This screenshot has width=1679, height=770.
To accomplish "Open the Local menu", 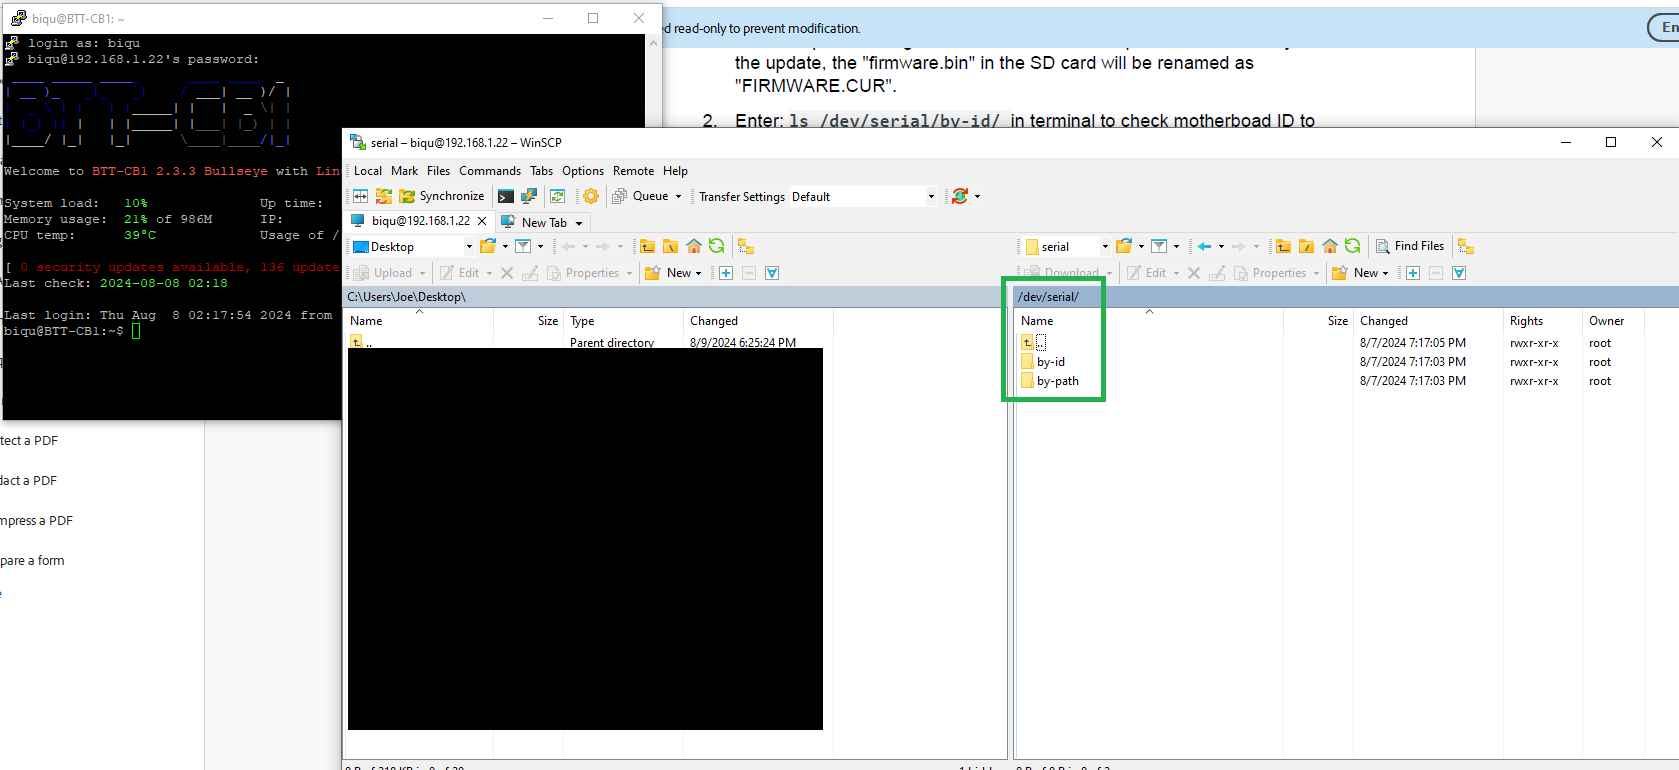I will click(368, 171).
